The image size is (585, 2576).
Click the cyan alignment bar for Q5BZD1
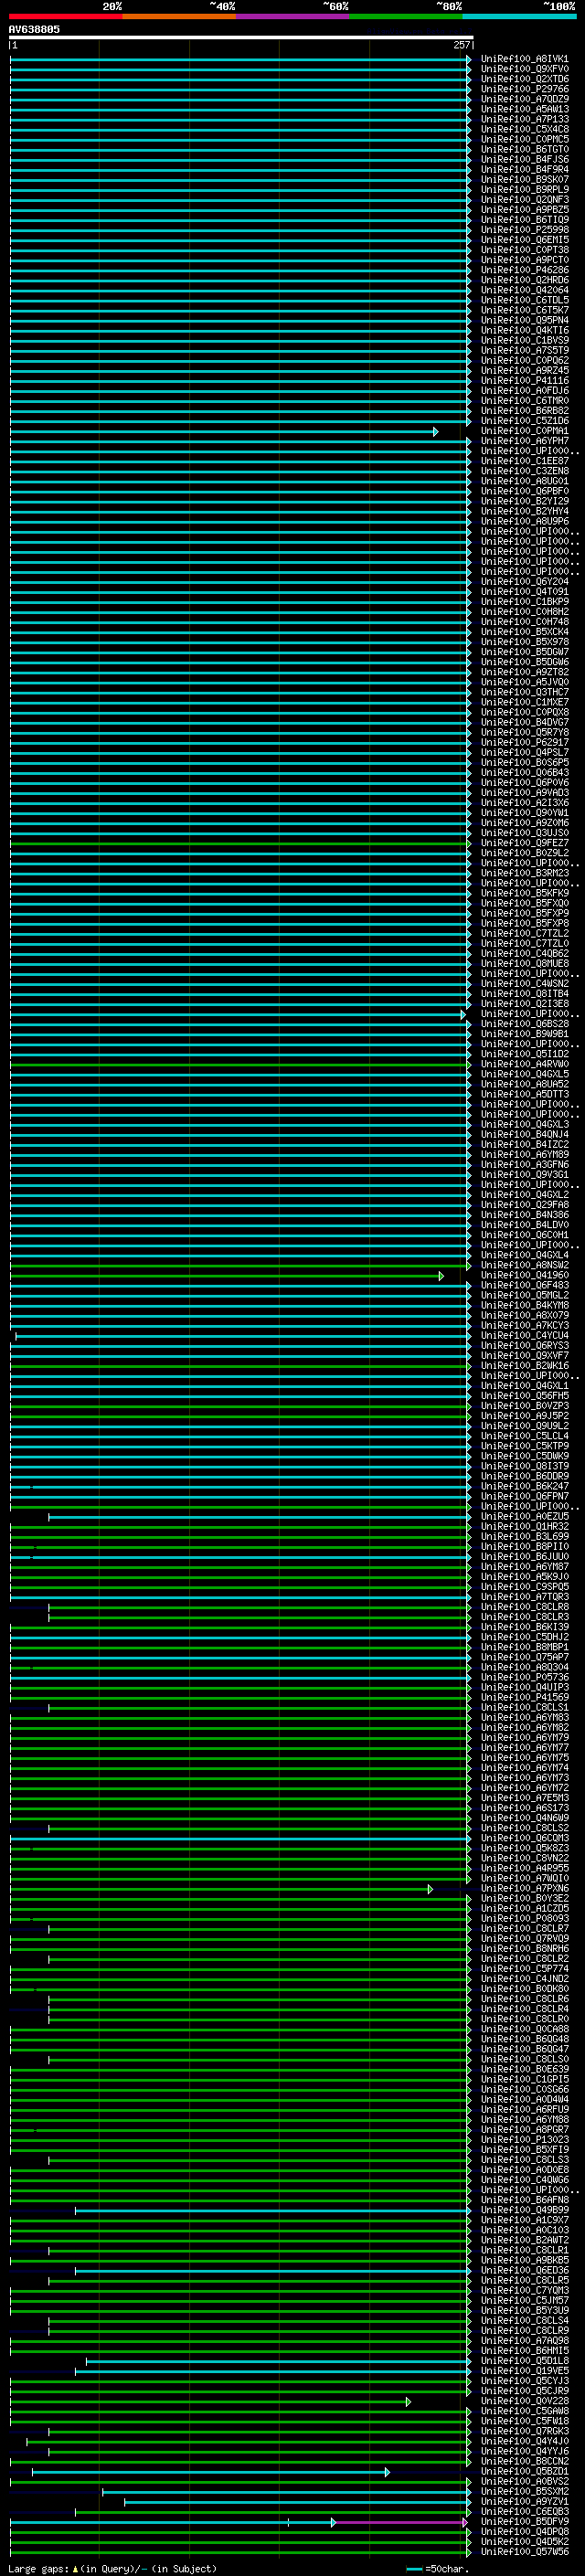coord(210,2472)
